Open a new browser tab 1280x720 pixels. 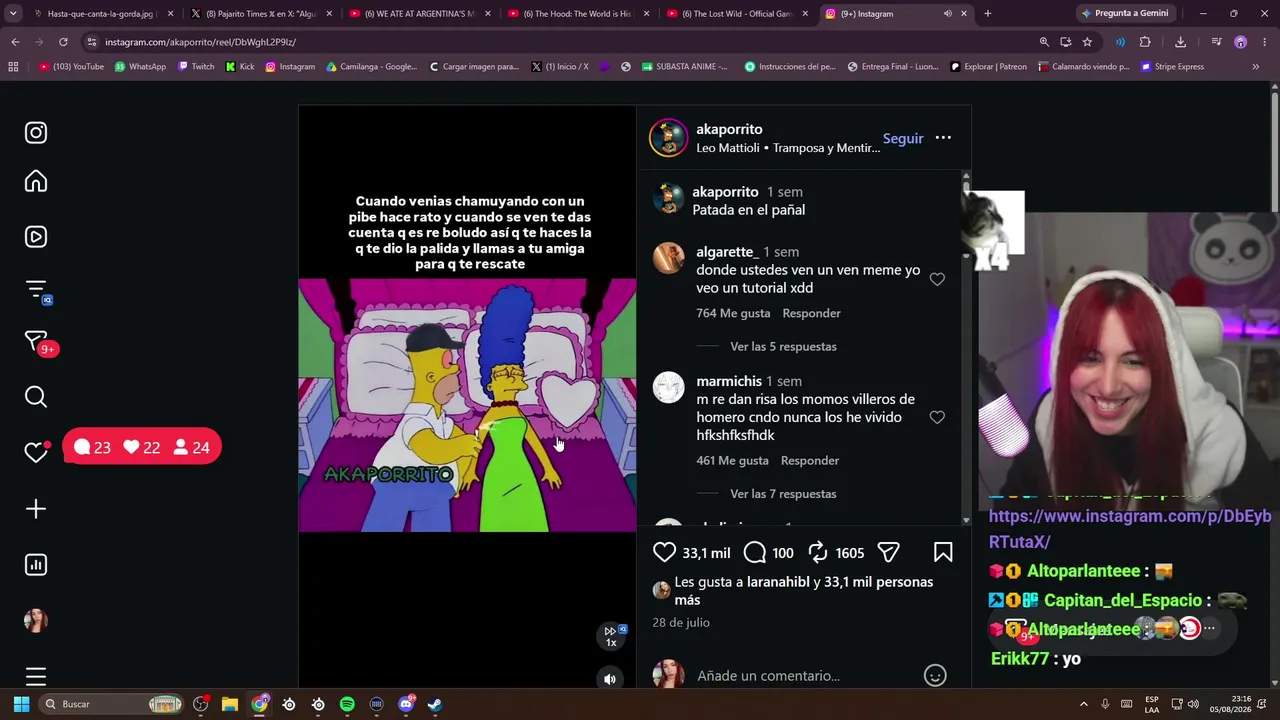[988, 14]
